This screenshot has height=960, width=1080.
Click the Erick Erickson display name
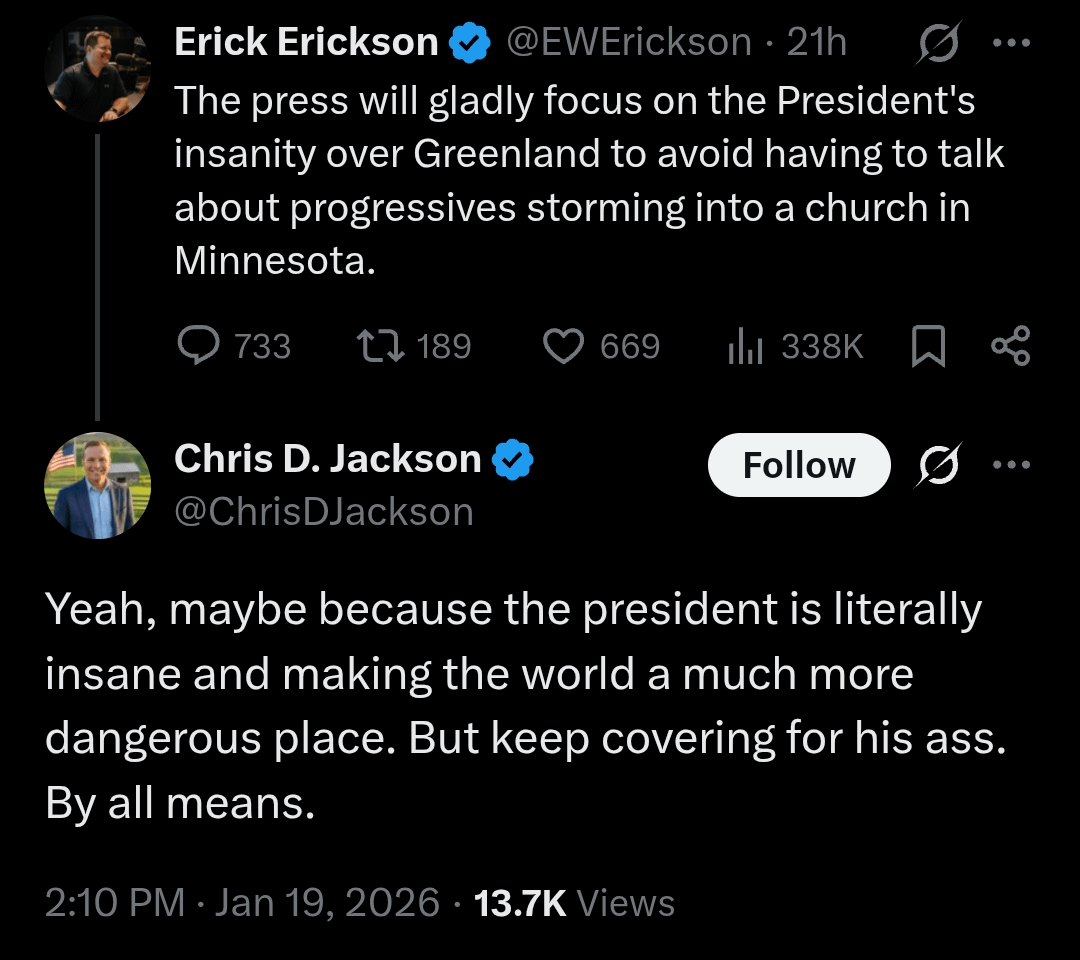point(306,42)
